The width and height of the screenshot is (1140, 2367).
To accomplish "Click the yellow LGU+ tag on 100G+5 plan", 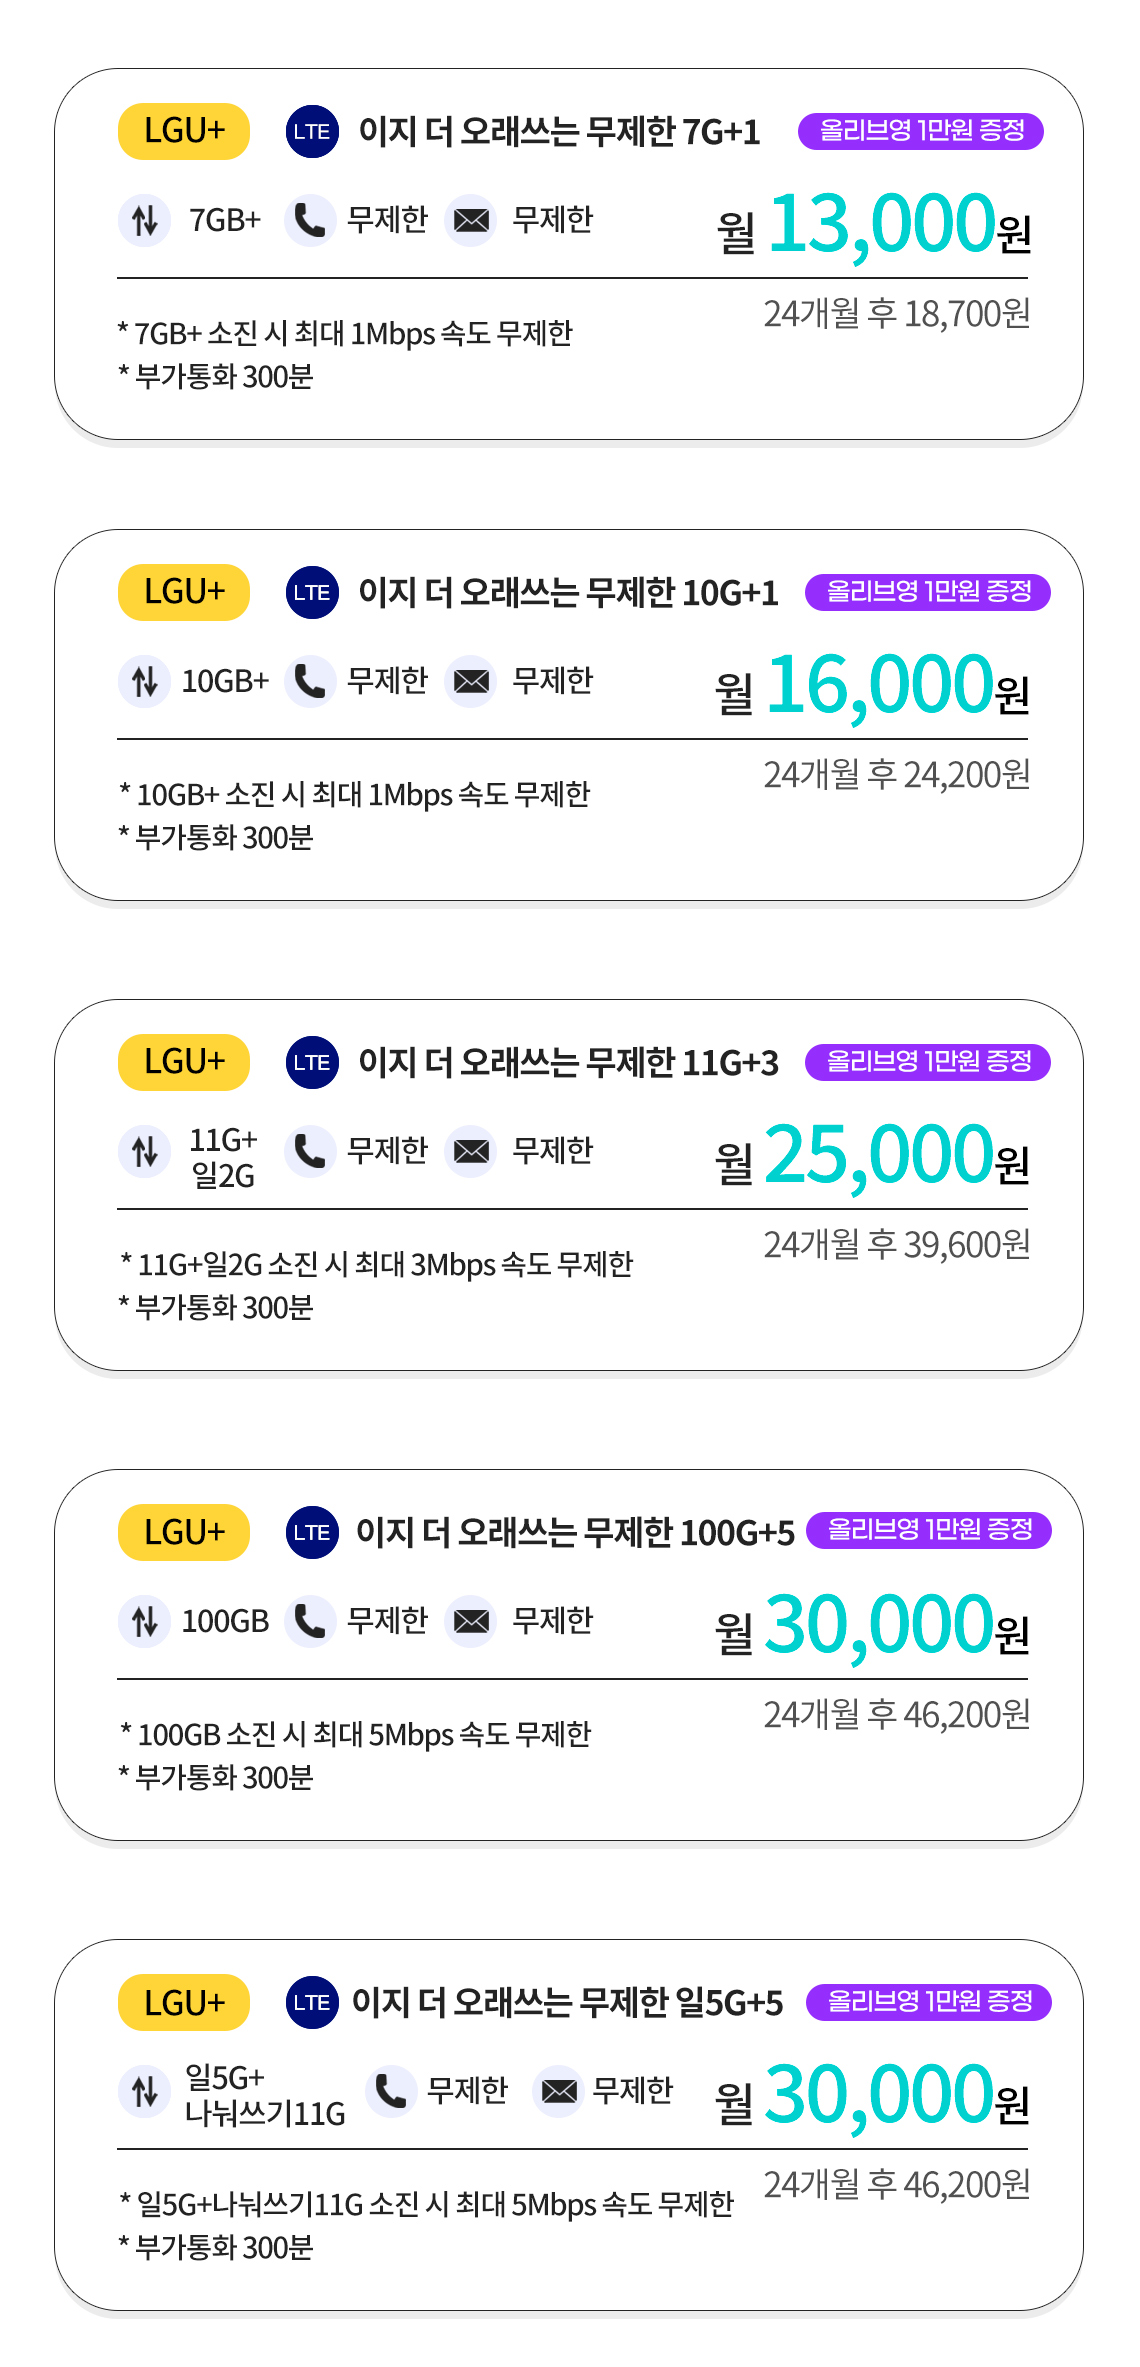I will pos(184,1532).
